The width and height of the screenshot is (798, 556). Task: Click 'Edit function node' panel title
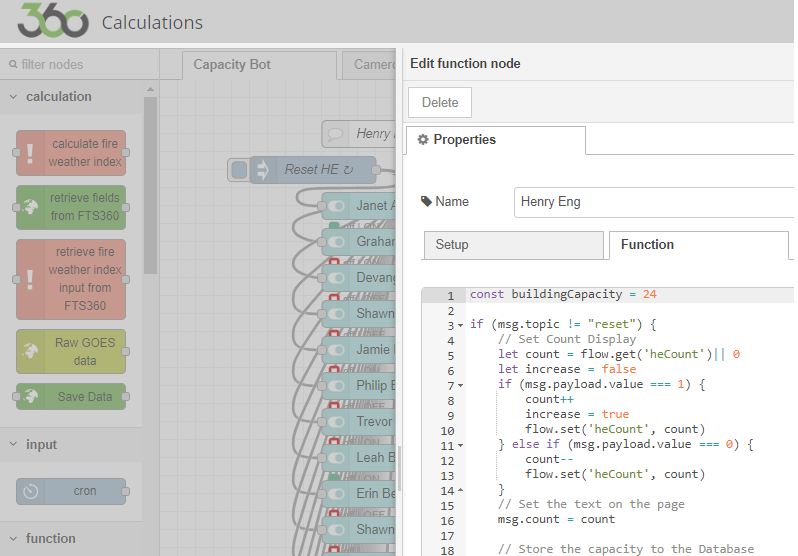point(465,64)
